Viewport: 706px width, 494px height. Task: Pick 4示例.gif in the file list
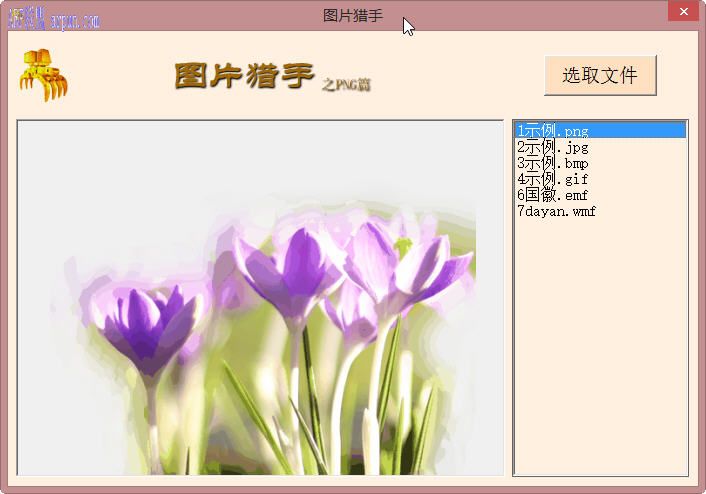click(601, 179)
